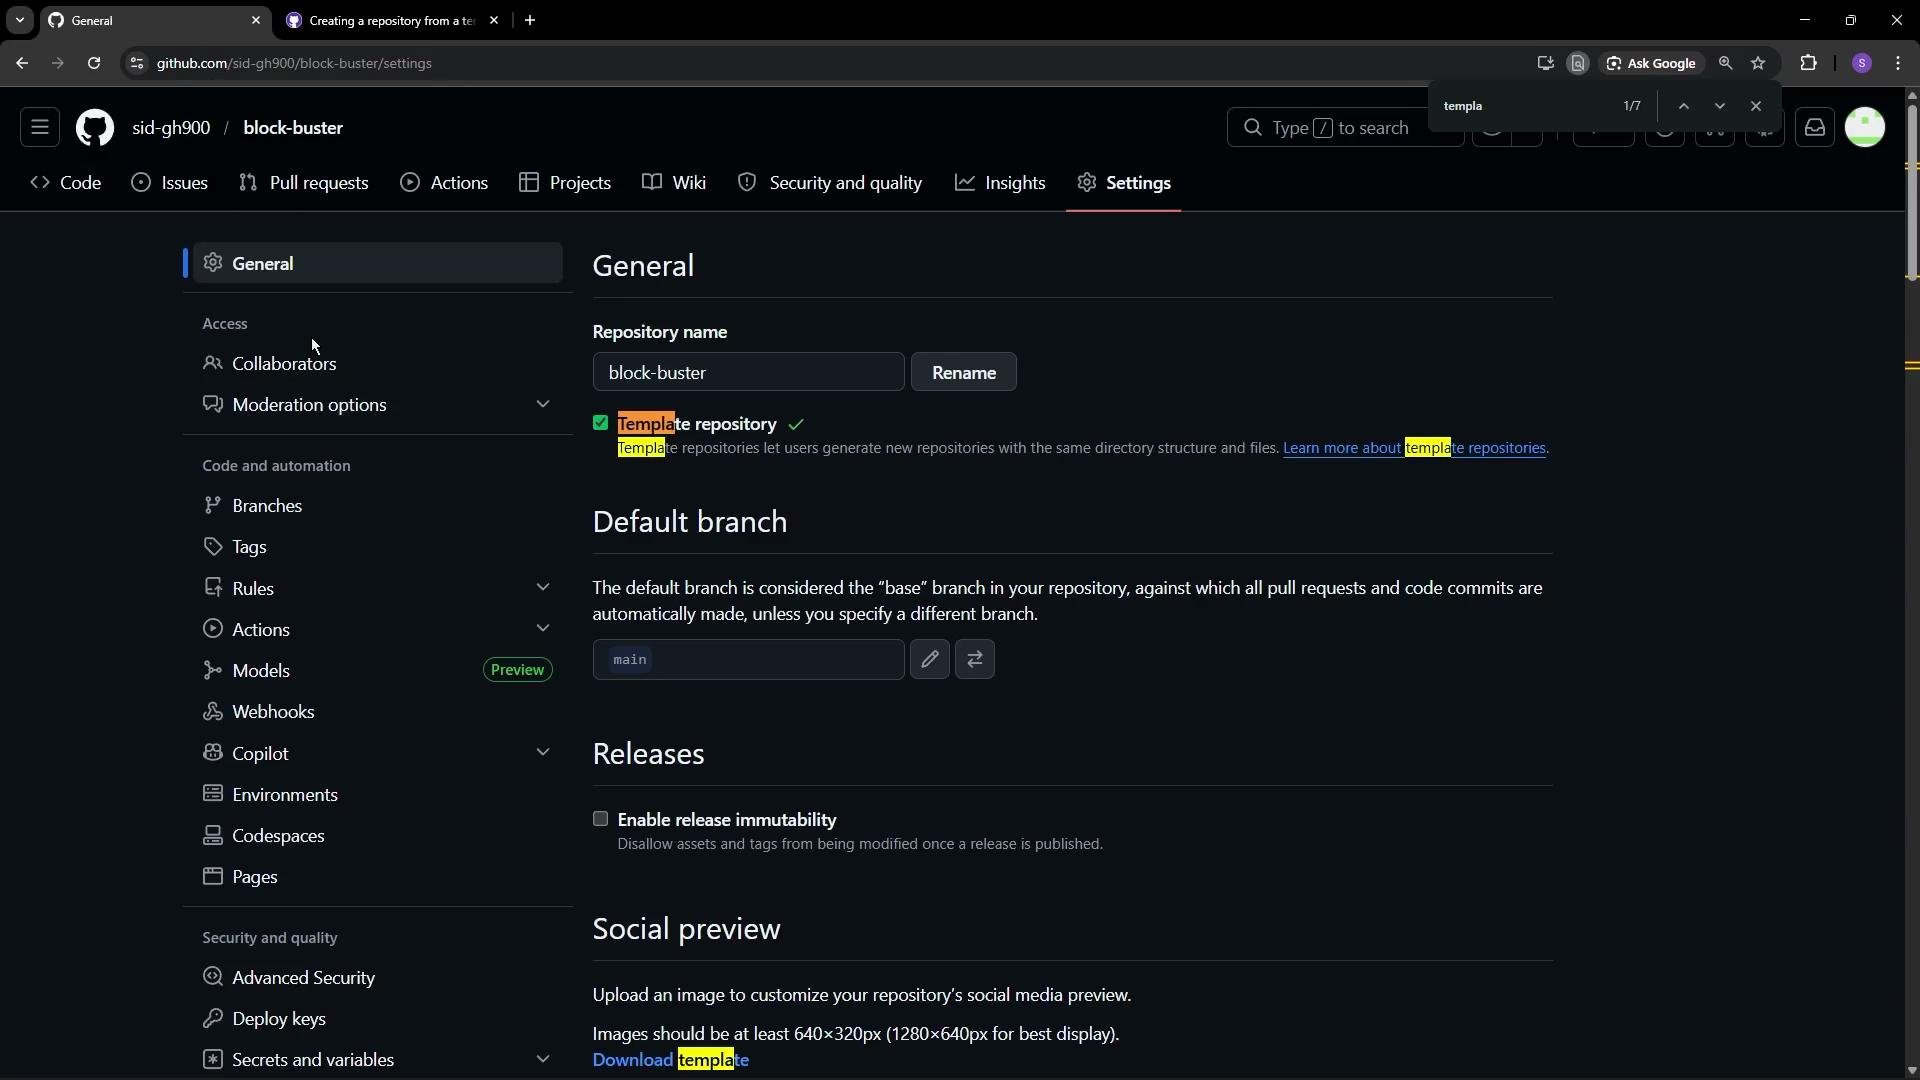Viewport: 1920px width, 1080px height.
Task: Click the browser address bar URL
Action: 294,63
